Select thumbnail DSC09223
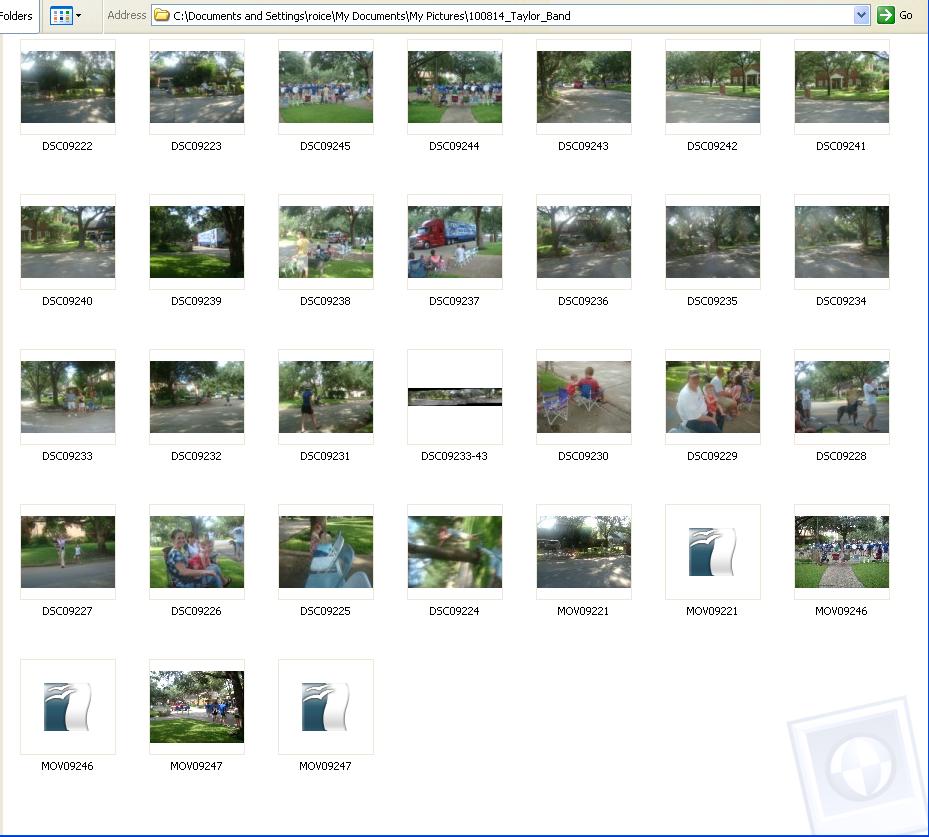929x837 pixels. 197,87
